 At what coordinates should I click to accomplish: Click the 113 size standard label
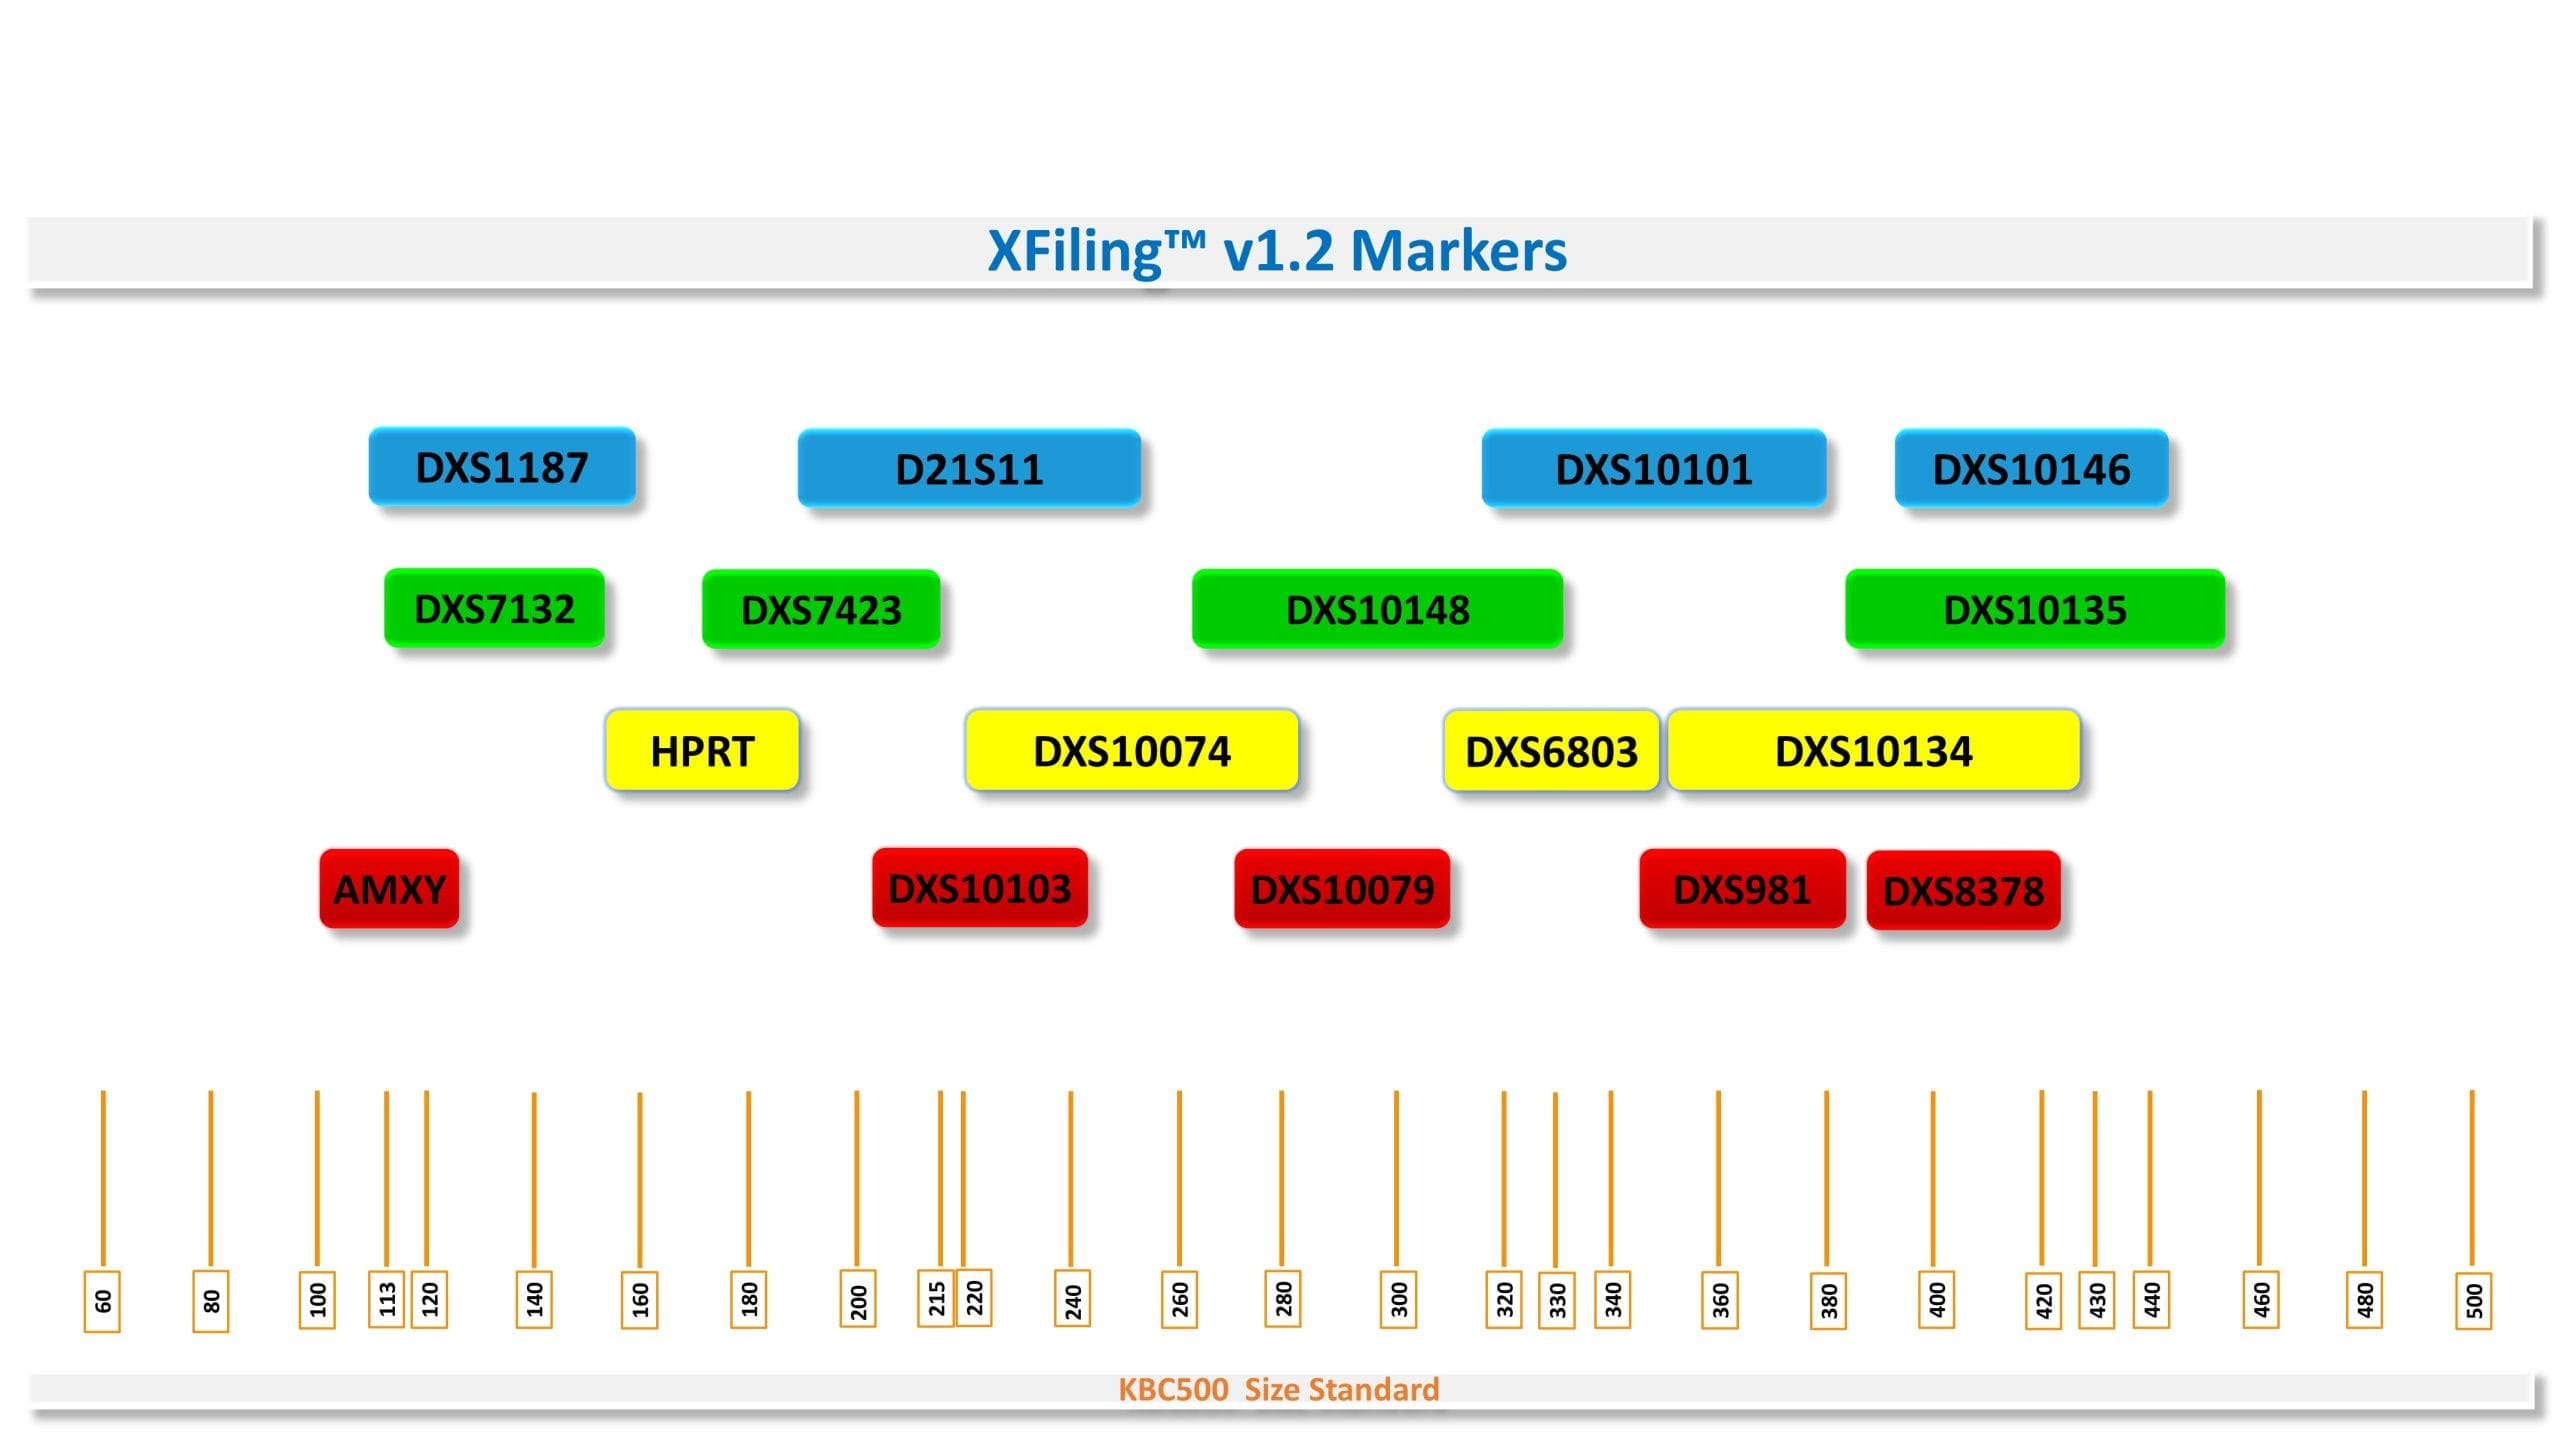coord(387,1299)
